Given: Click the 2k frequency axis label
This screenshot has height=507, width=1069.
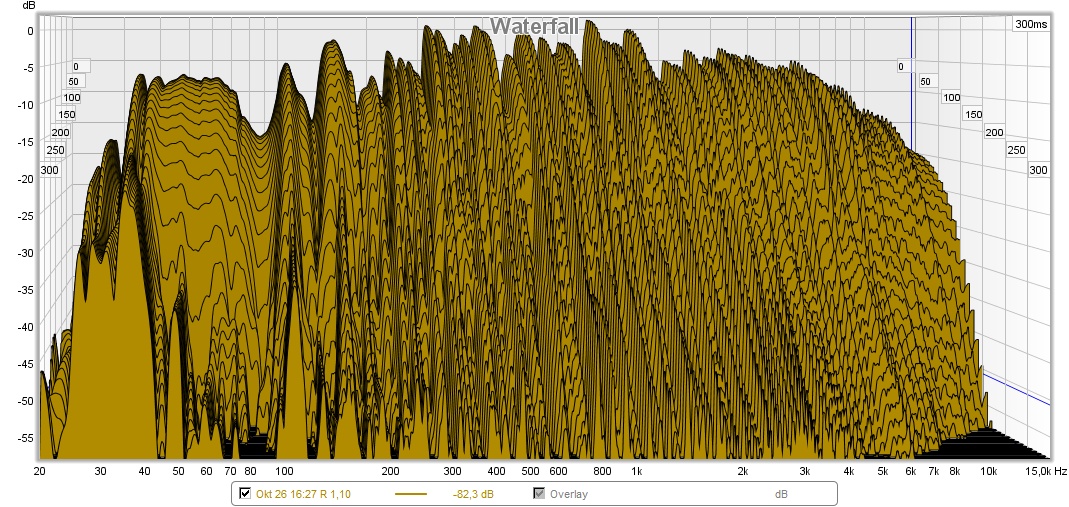Looking at the screenshot, I should [x=742, y=471].
